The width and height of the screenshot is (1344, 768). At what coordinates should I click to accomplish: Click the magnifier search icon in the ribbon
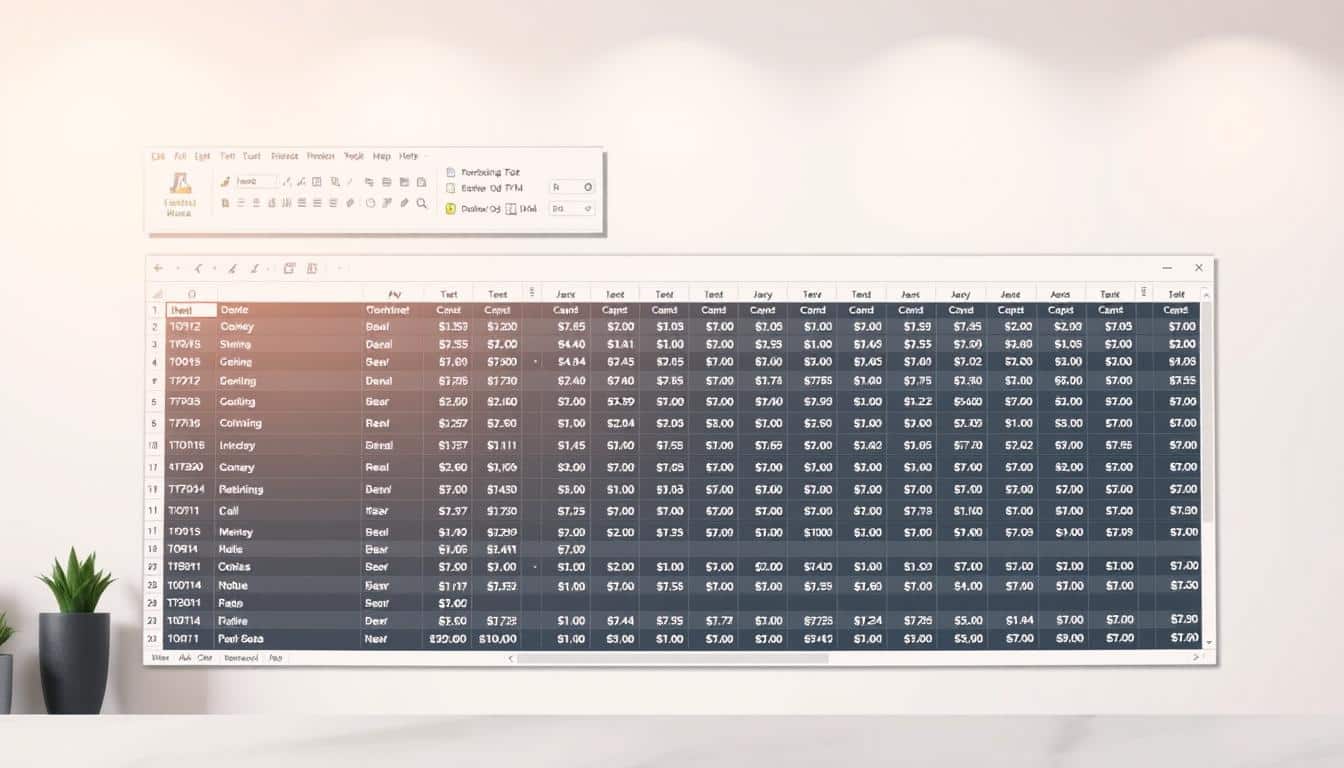[x=421, y=203]
